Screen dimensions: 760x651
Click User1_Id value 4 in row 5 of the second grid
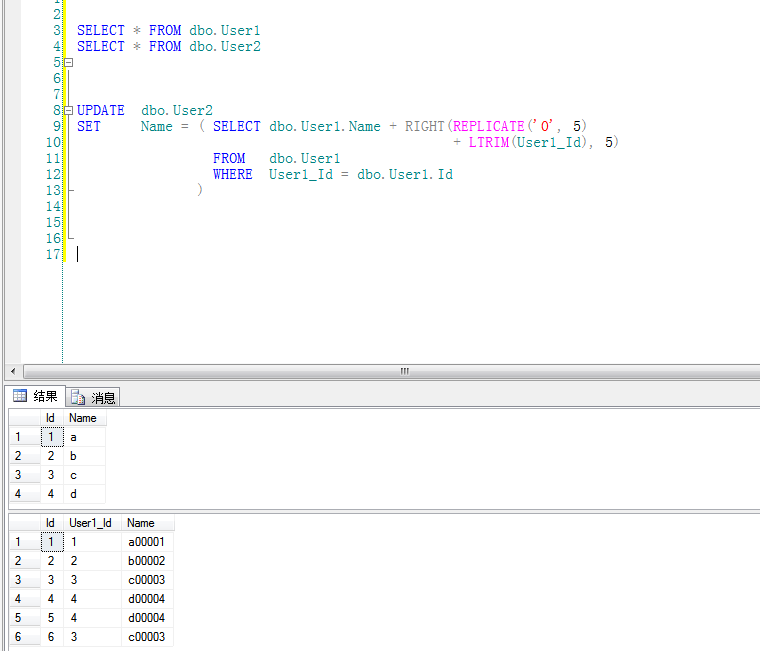tap(92, 618)
